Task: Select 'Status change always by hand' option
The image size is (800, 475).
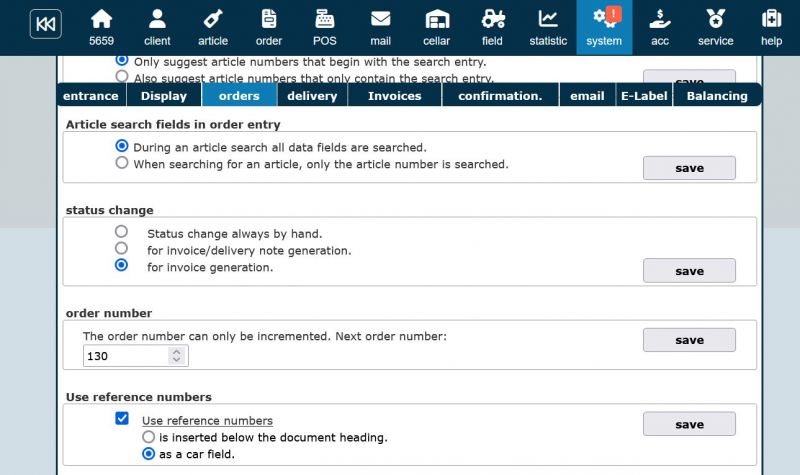Action: click(x=122, y=232)
